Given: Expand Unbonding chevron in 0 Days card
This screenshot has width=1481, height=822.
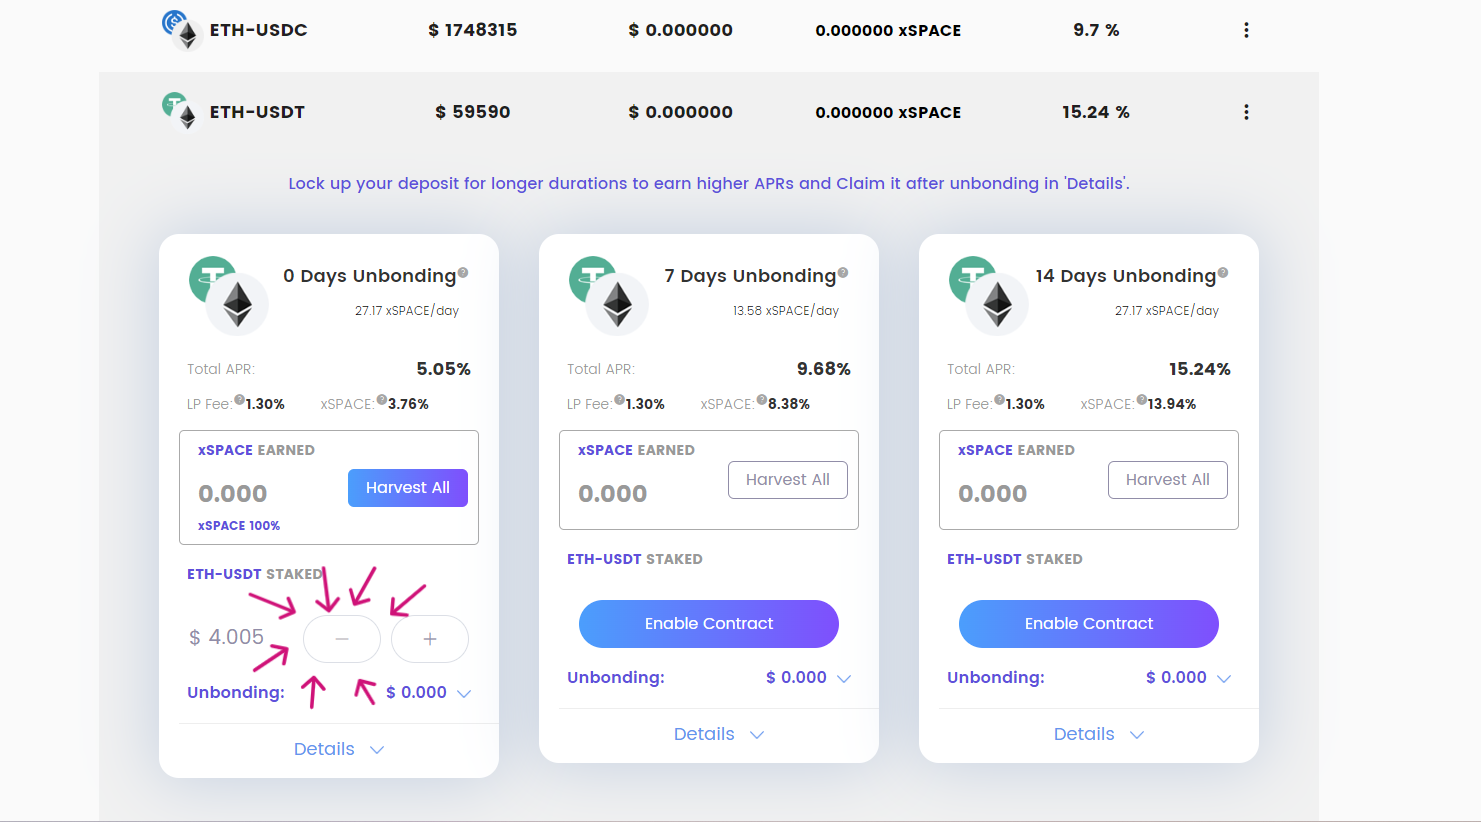Looking at the screenshot, I should click(464, 693).
